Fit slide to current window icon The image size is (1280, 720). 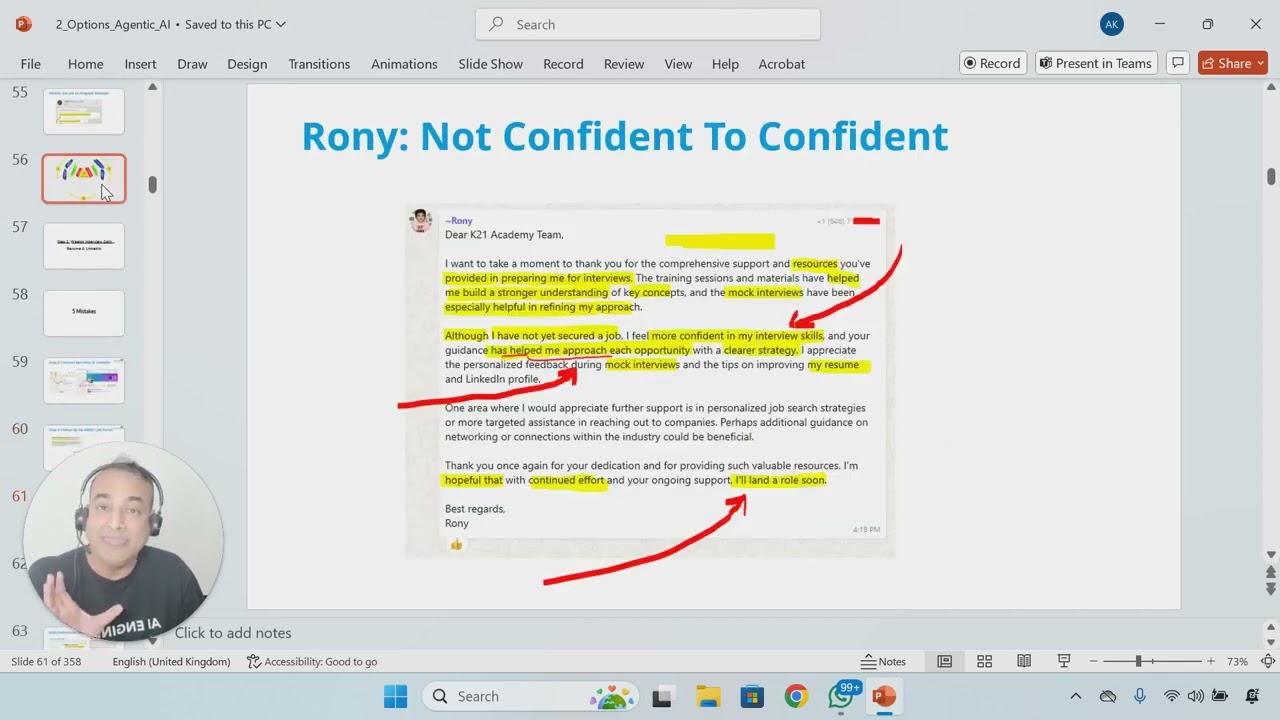point(1268,662)
